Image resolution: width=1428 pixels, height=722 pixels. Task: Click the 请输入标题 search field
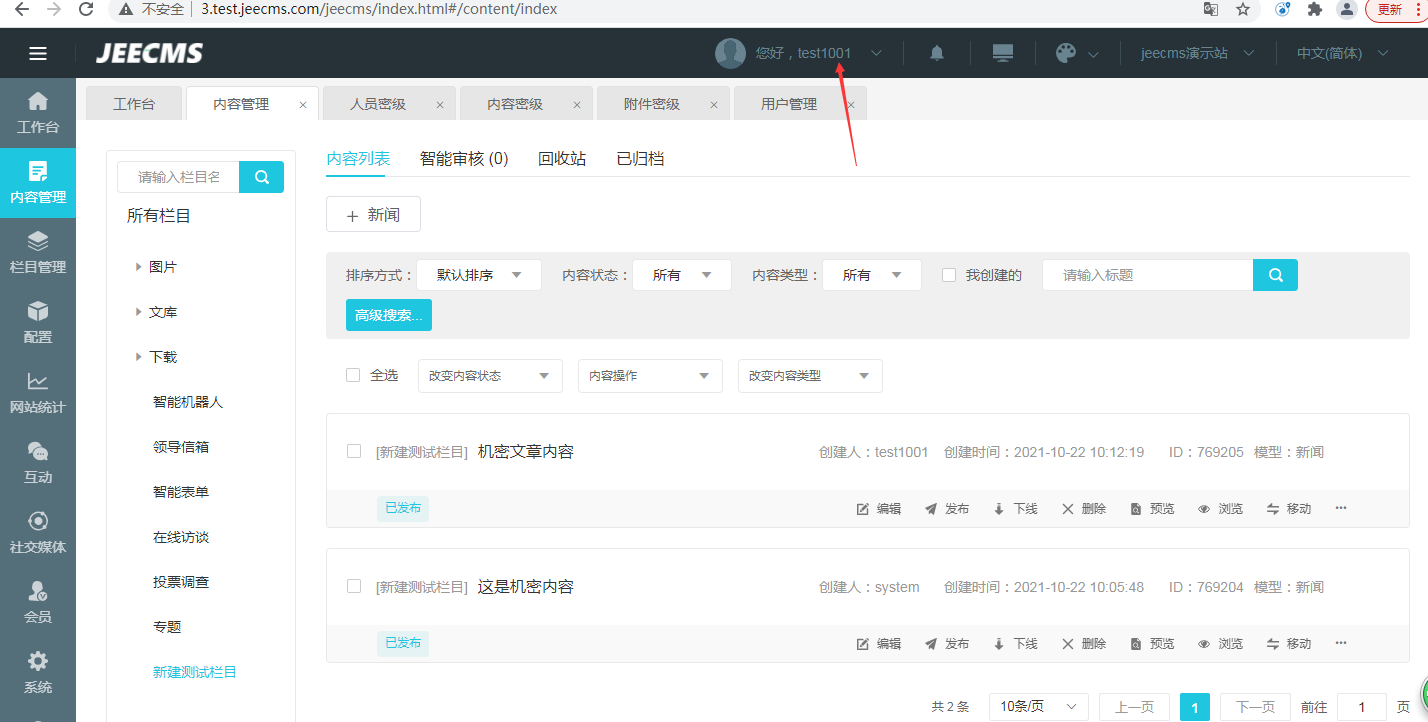(x=1148, y=275)
